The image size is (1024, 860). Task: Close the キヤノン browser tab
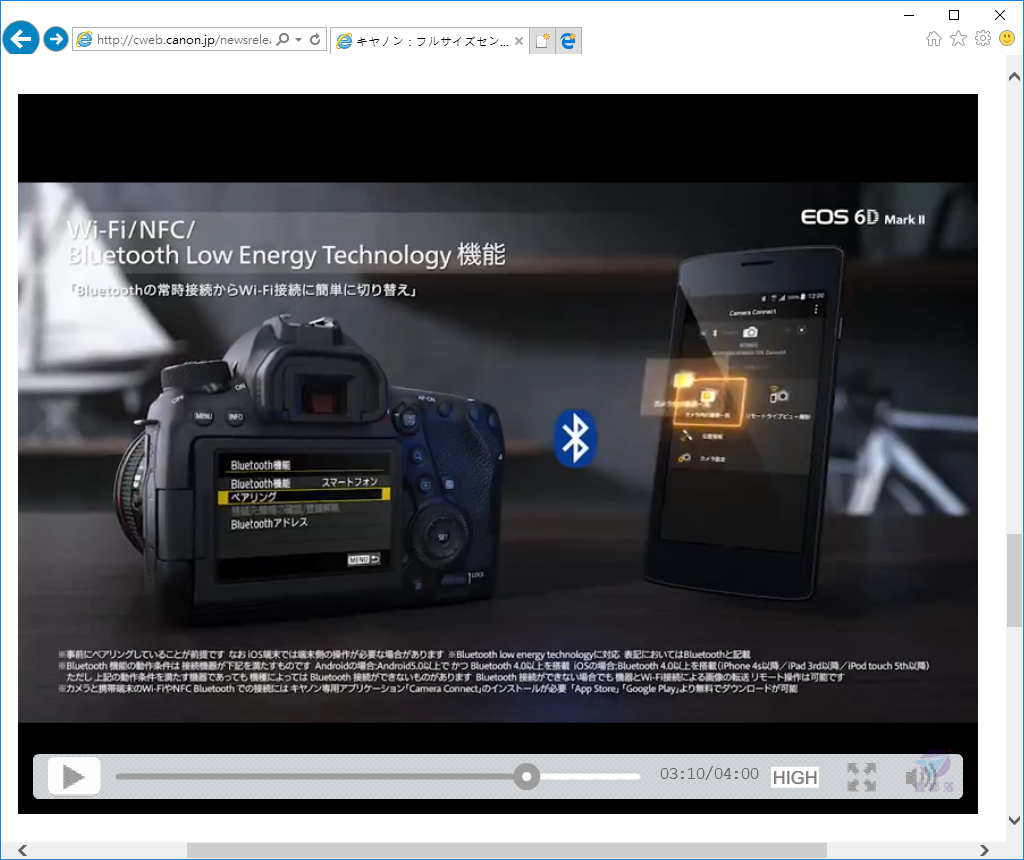click(519, 40)
